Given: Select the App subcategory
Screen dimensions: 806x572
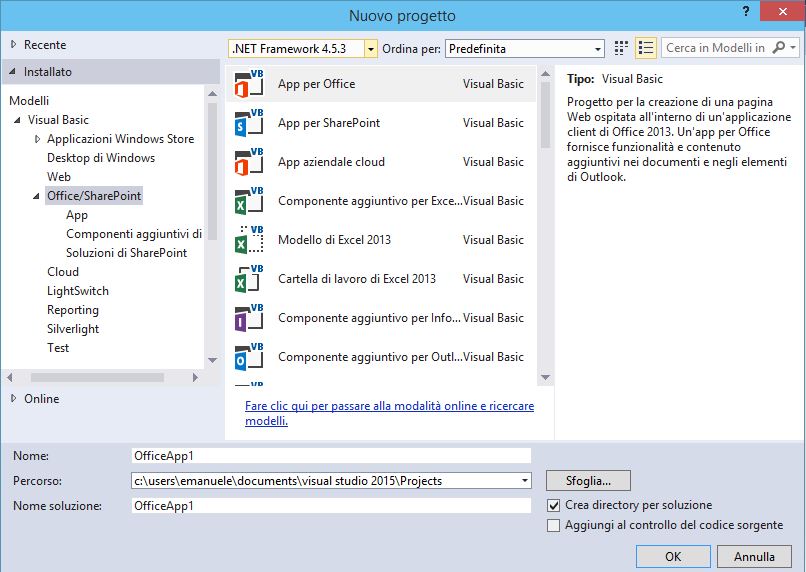Looking at the screenshot, I should [77, 215].
